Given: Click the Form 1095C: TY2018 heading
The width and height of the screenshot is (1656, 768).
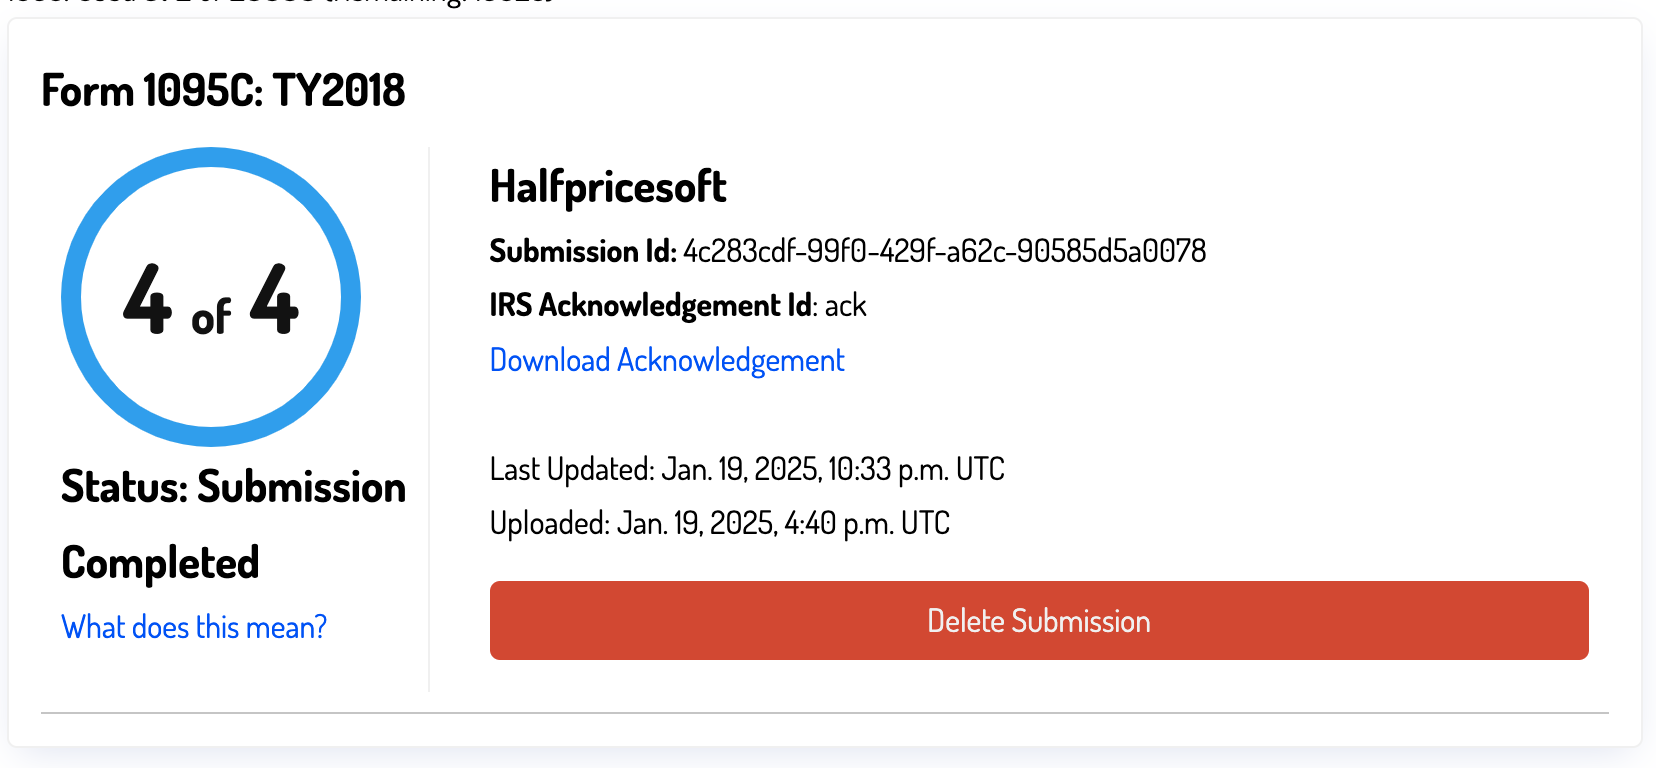Looking at the screenshot, I should pos(223,90).
